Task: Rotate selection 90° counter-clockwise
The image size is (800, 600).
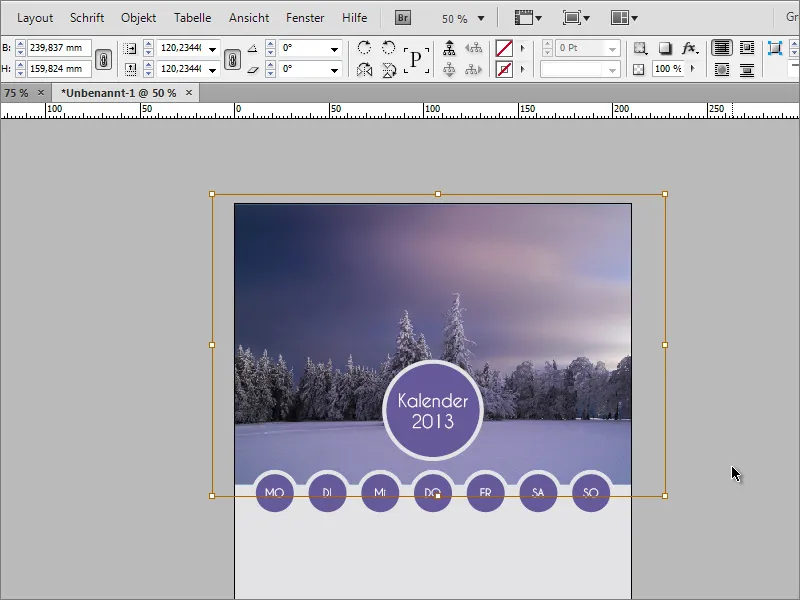Action: pos(389,48)
